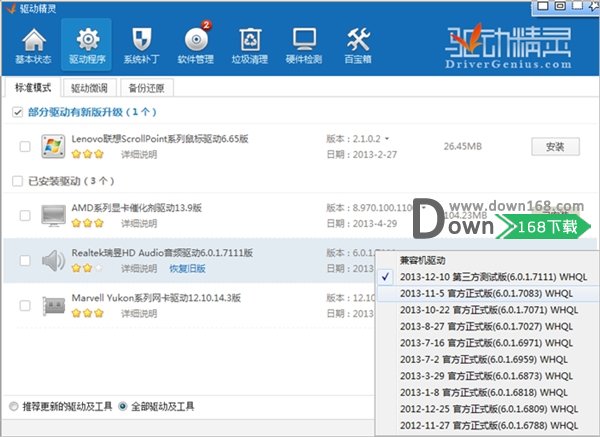600x437 pixels.
Task: Switch to the 标准模式 tab
Action: click(32, 88)
